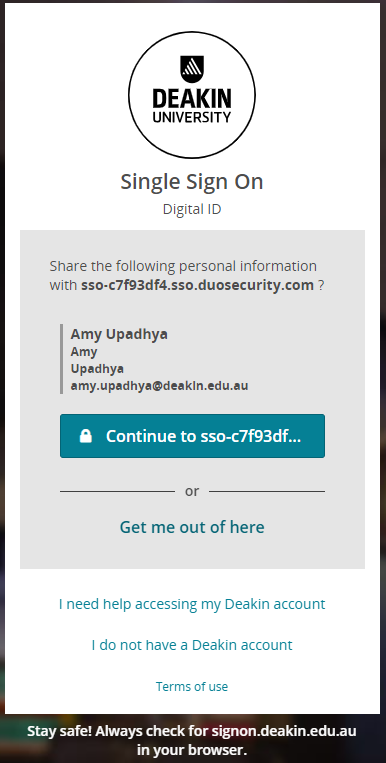This screenshot has height=763, width=386.
Task: Click the "Stay safe!" banner message
Action: tap(192, 740)
